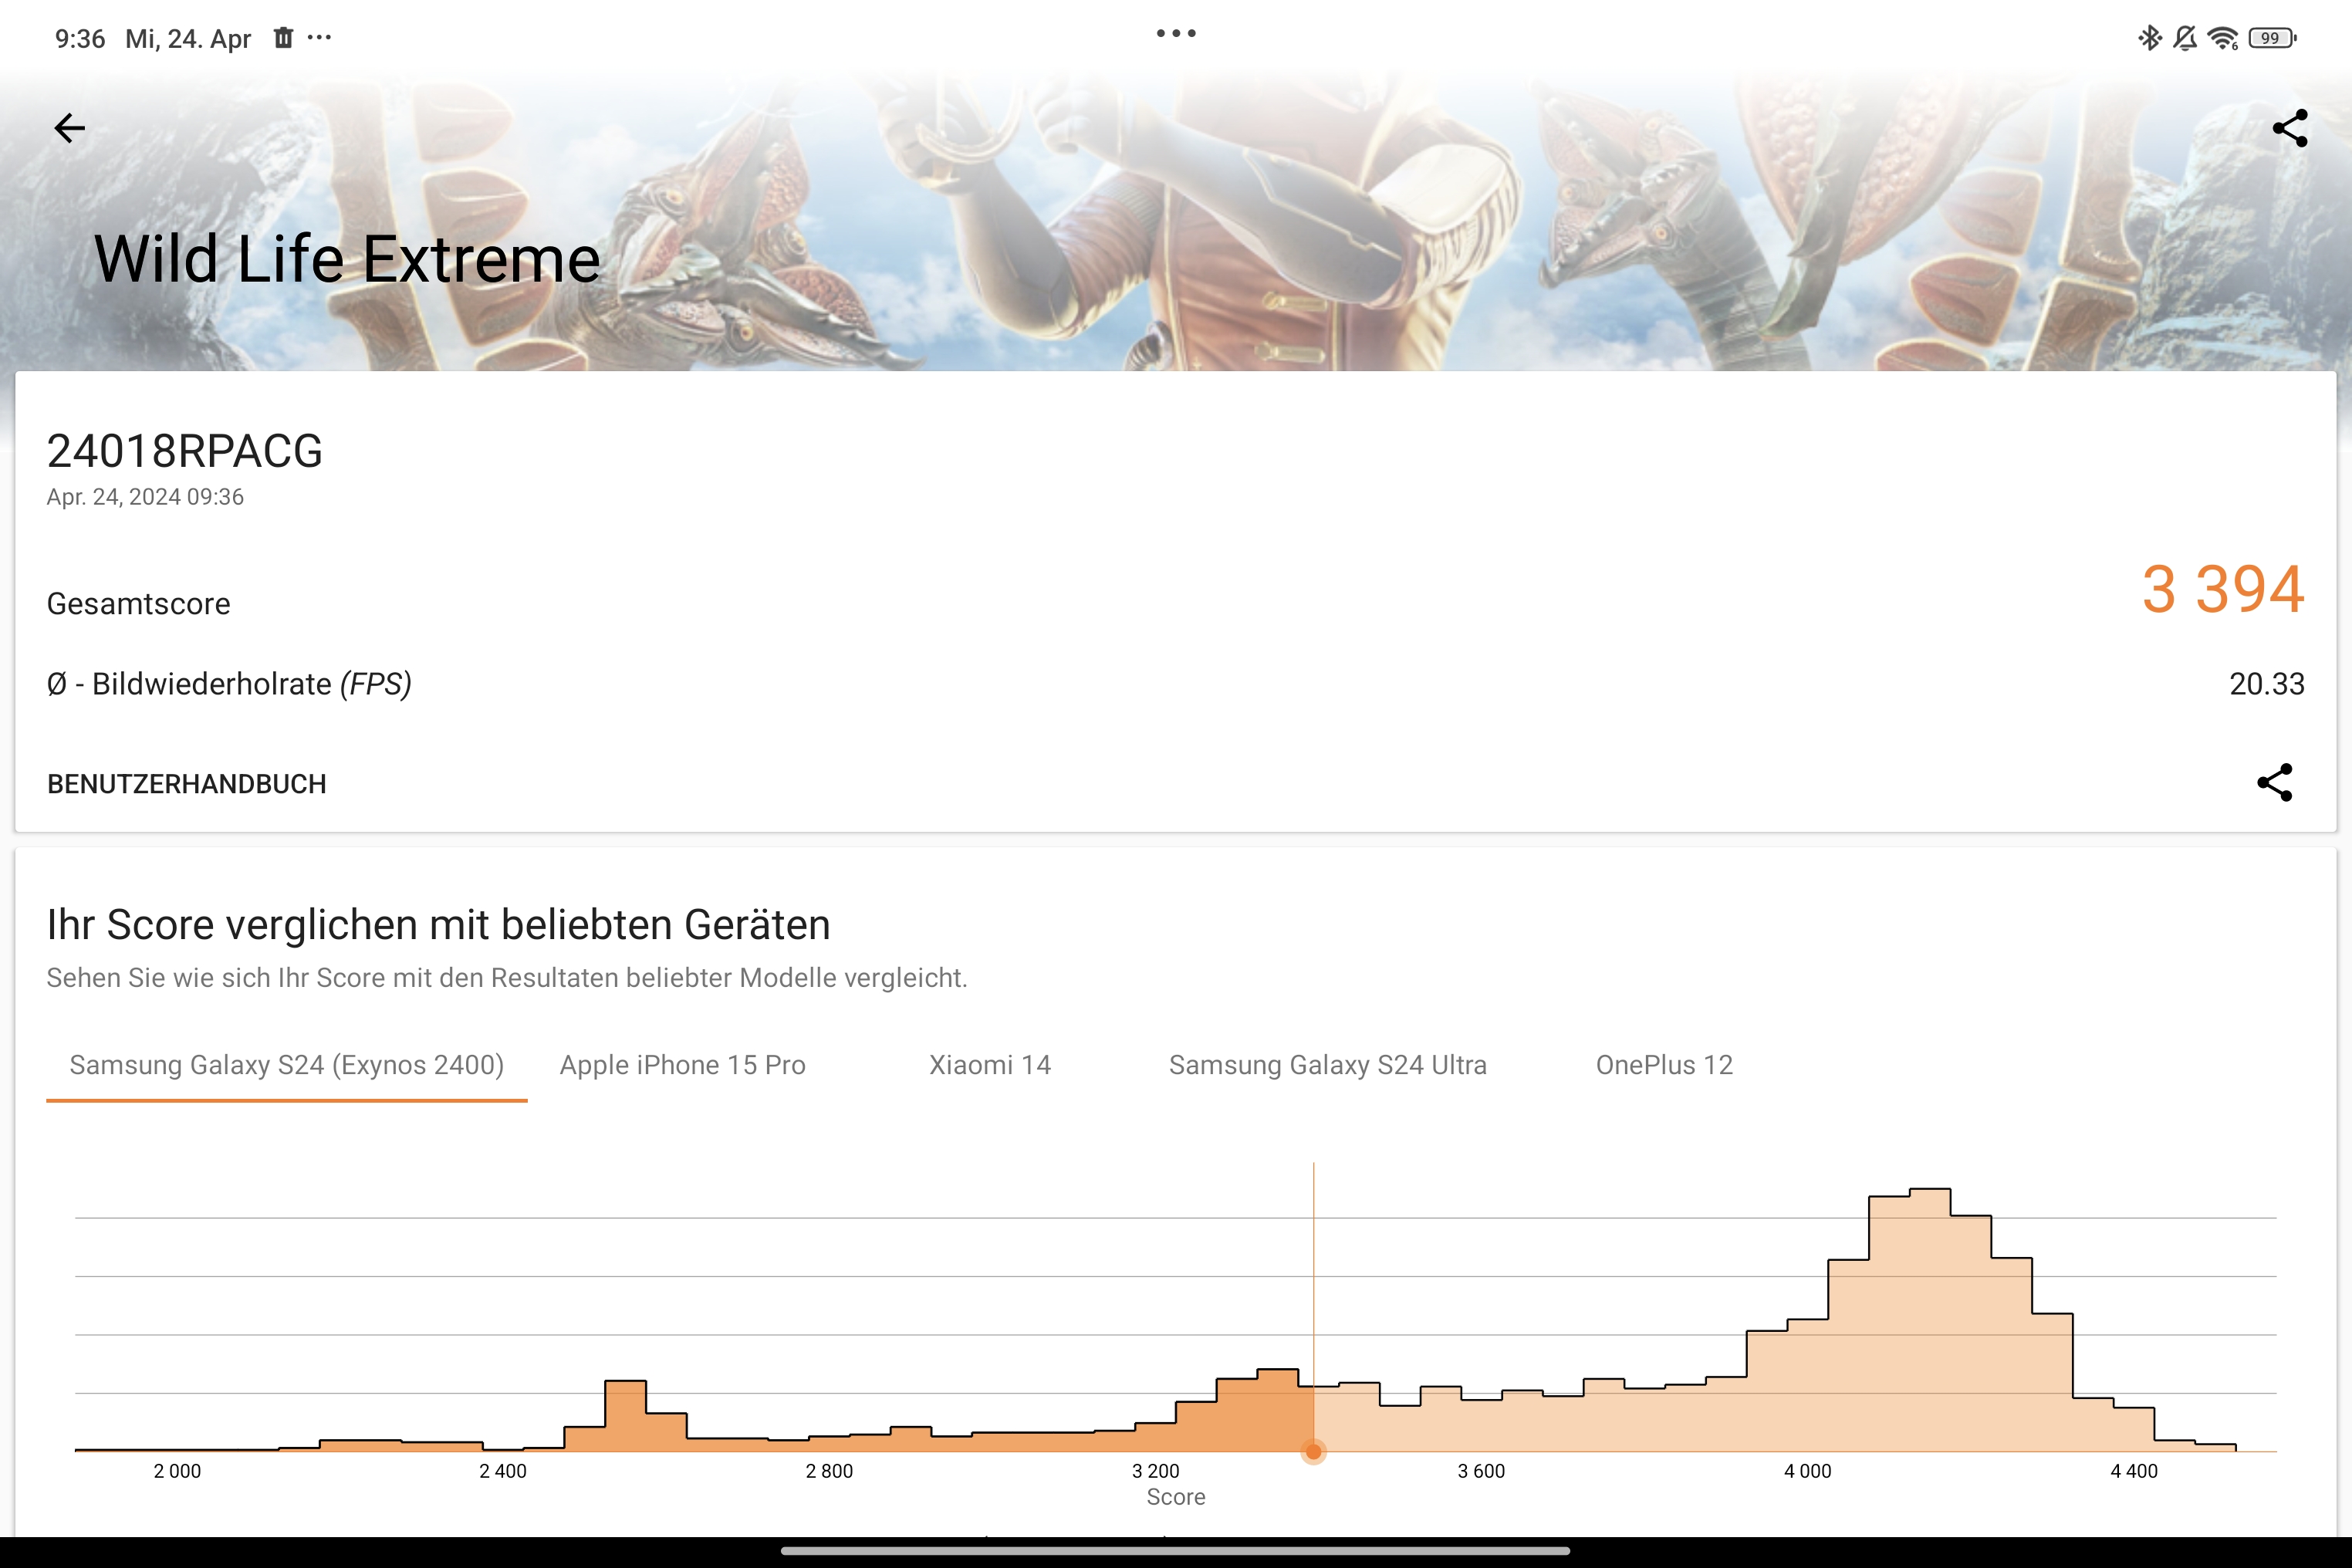This screenshot has width=2352, height=1568.
Task: Go back using the arrow icon
Action: tap(69, 128)
